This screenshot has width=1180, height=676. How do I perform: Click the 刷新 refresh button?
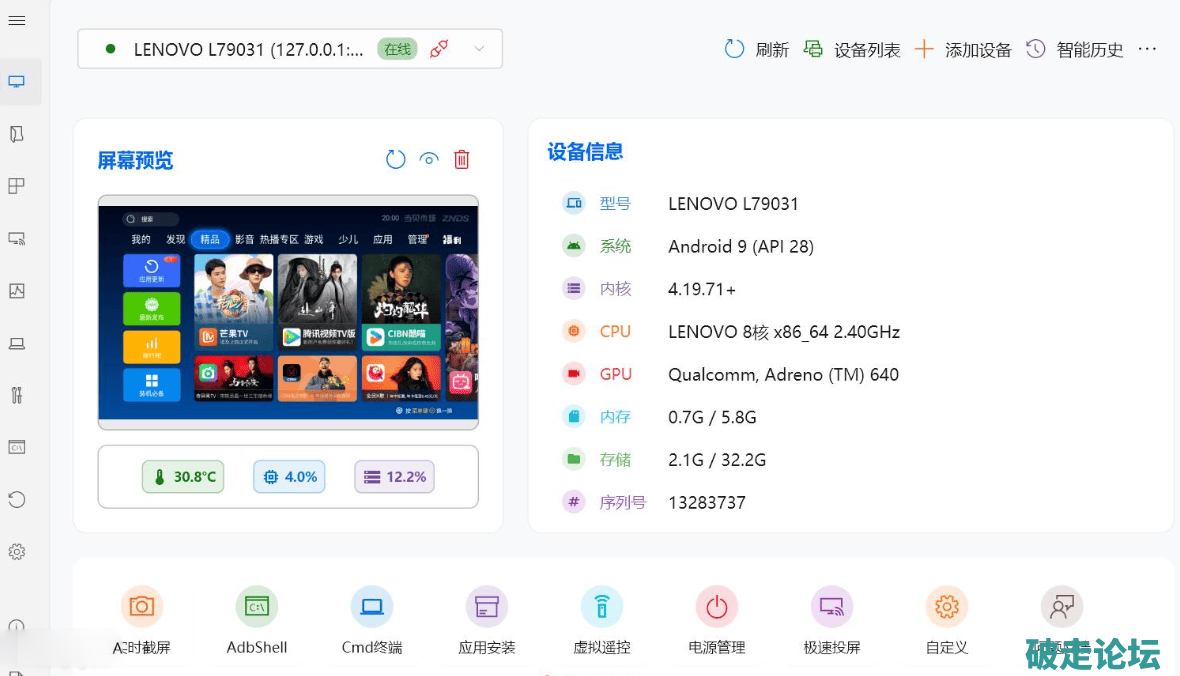click(757, 49)
